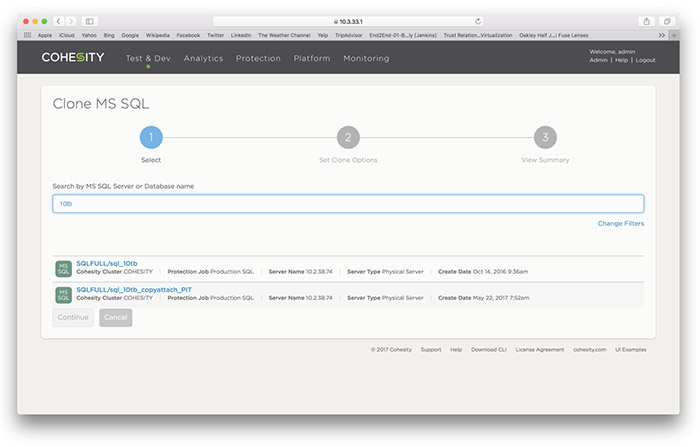The width and height of the screenshot is (700, 447).
Task: Open the Monitoring menu
Action: pyautogui.click(x=366, y=58)
